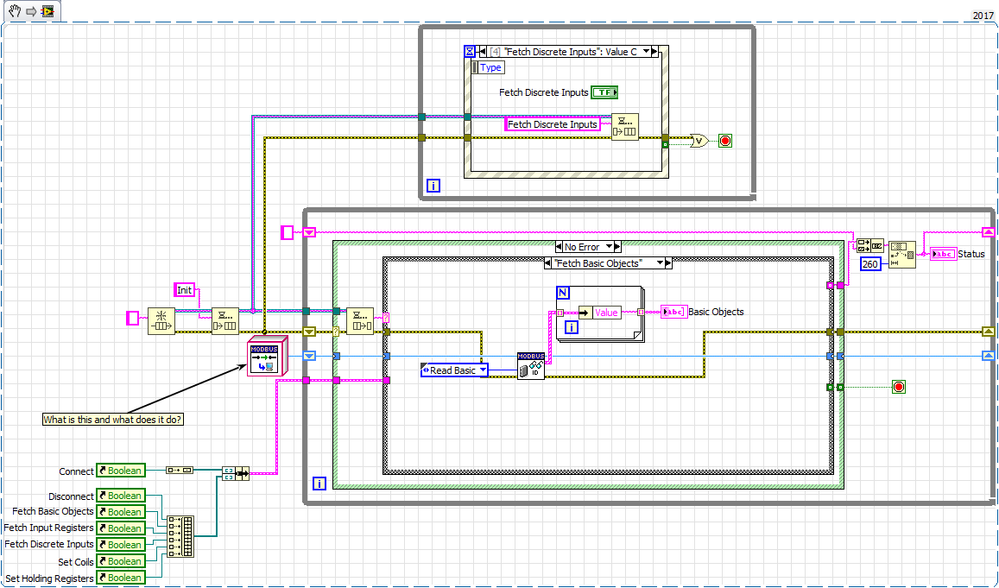Open the Read Basic enum constant
Image resolution: width=999 pixels, height=588 pixels.
(x=455, y=370)
